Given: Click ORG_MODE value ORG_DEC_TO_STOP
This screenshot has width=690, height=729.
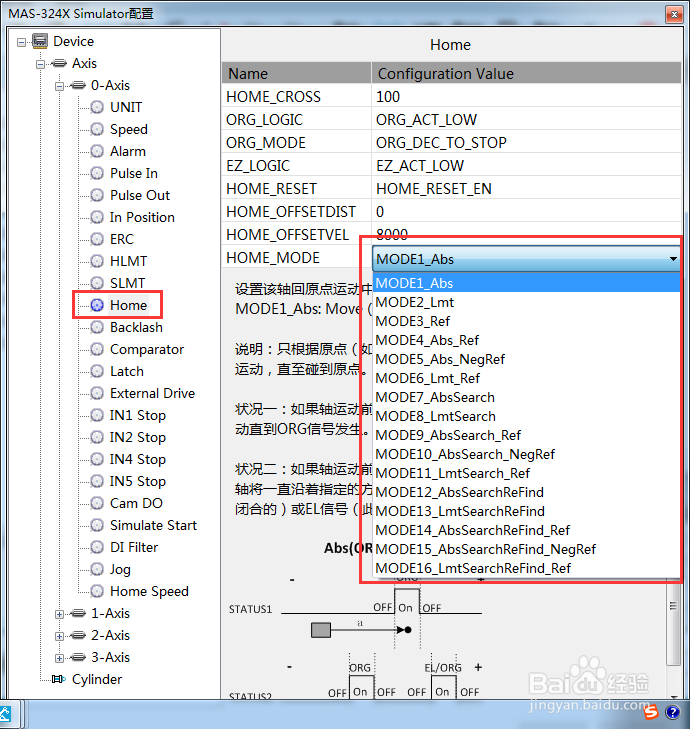Looking at the screenshot, I should coord(526,143).
